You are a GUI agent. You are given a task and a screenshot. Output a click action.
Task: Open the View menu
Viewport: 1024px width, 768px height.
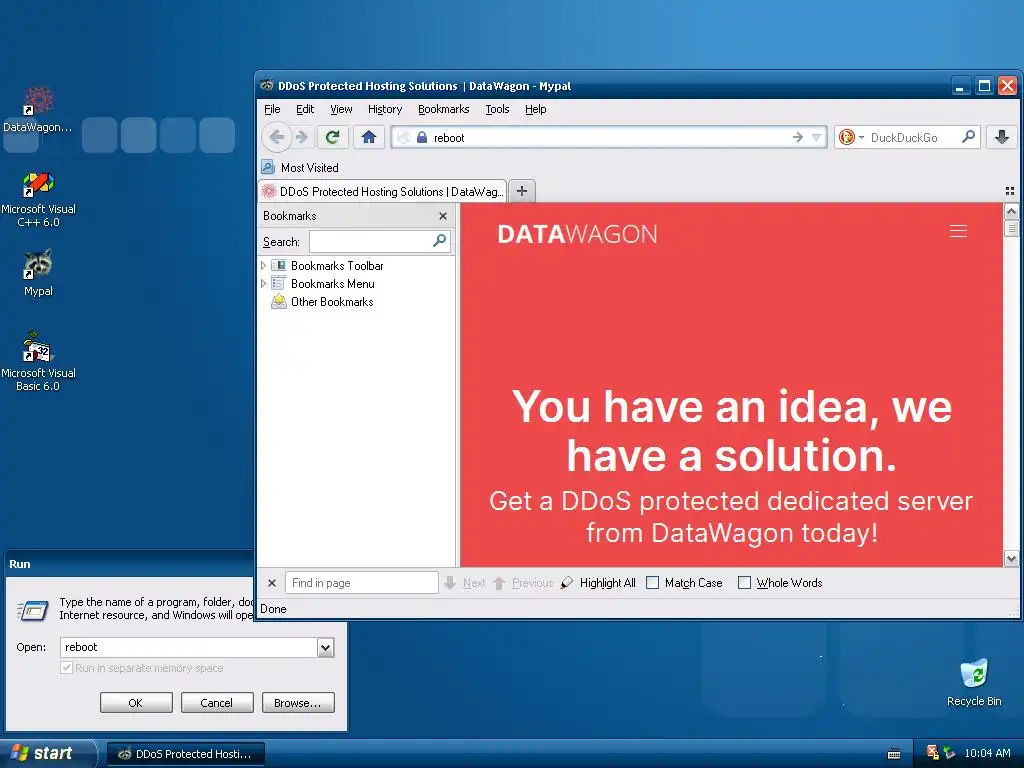point(341,109)
